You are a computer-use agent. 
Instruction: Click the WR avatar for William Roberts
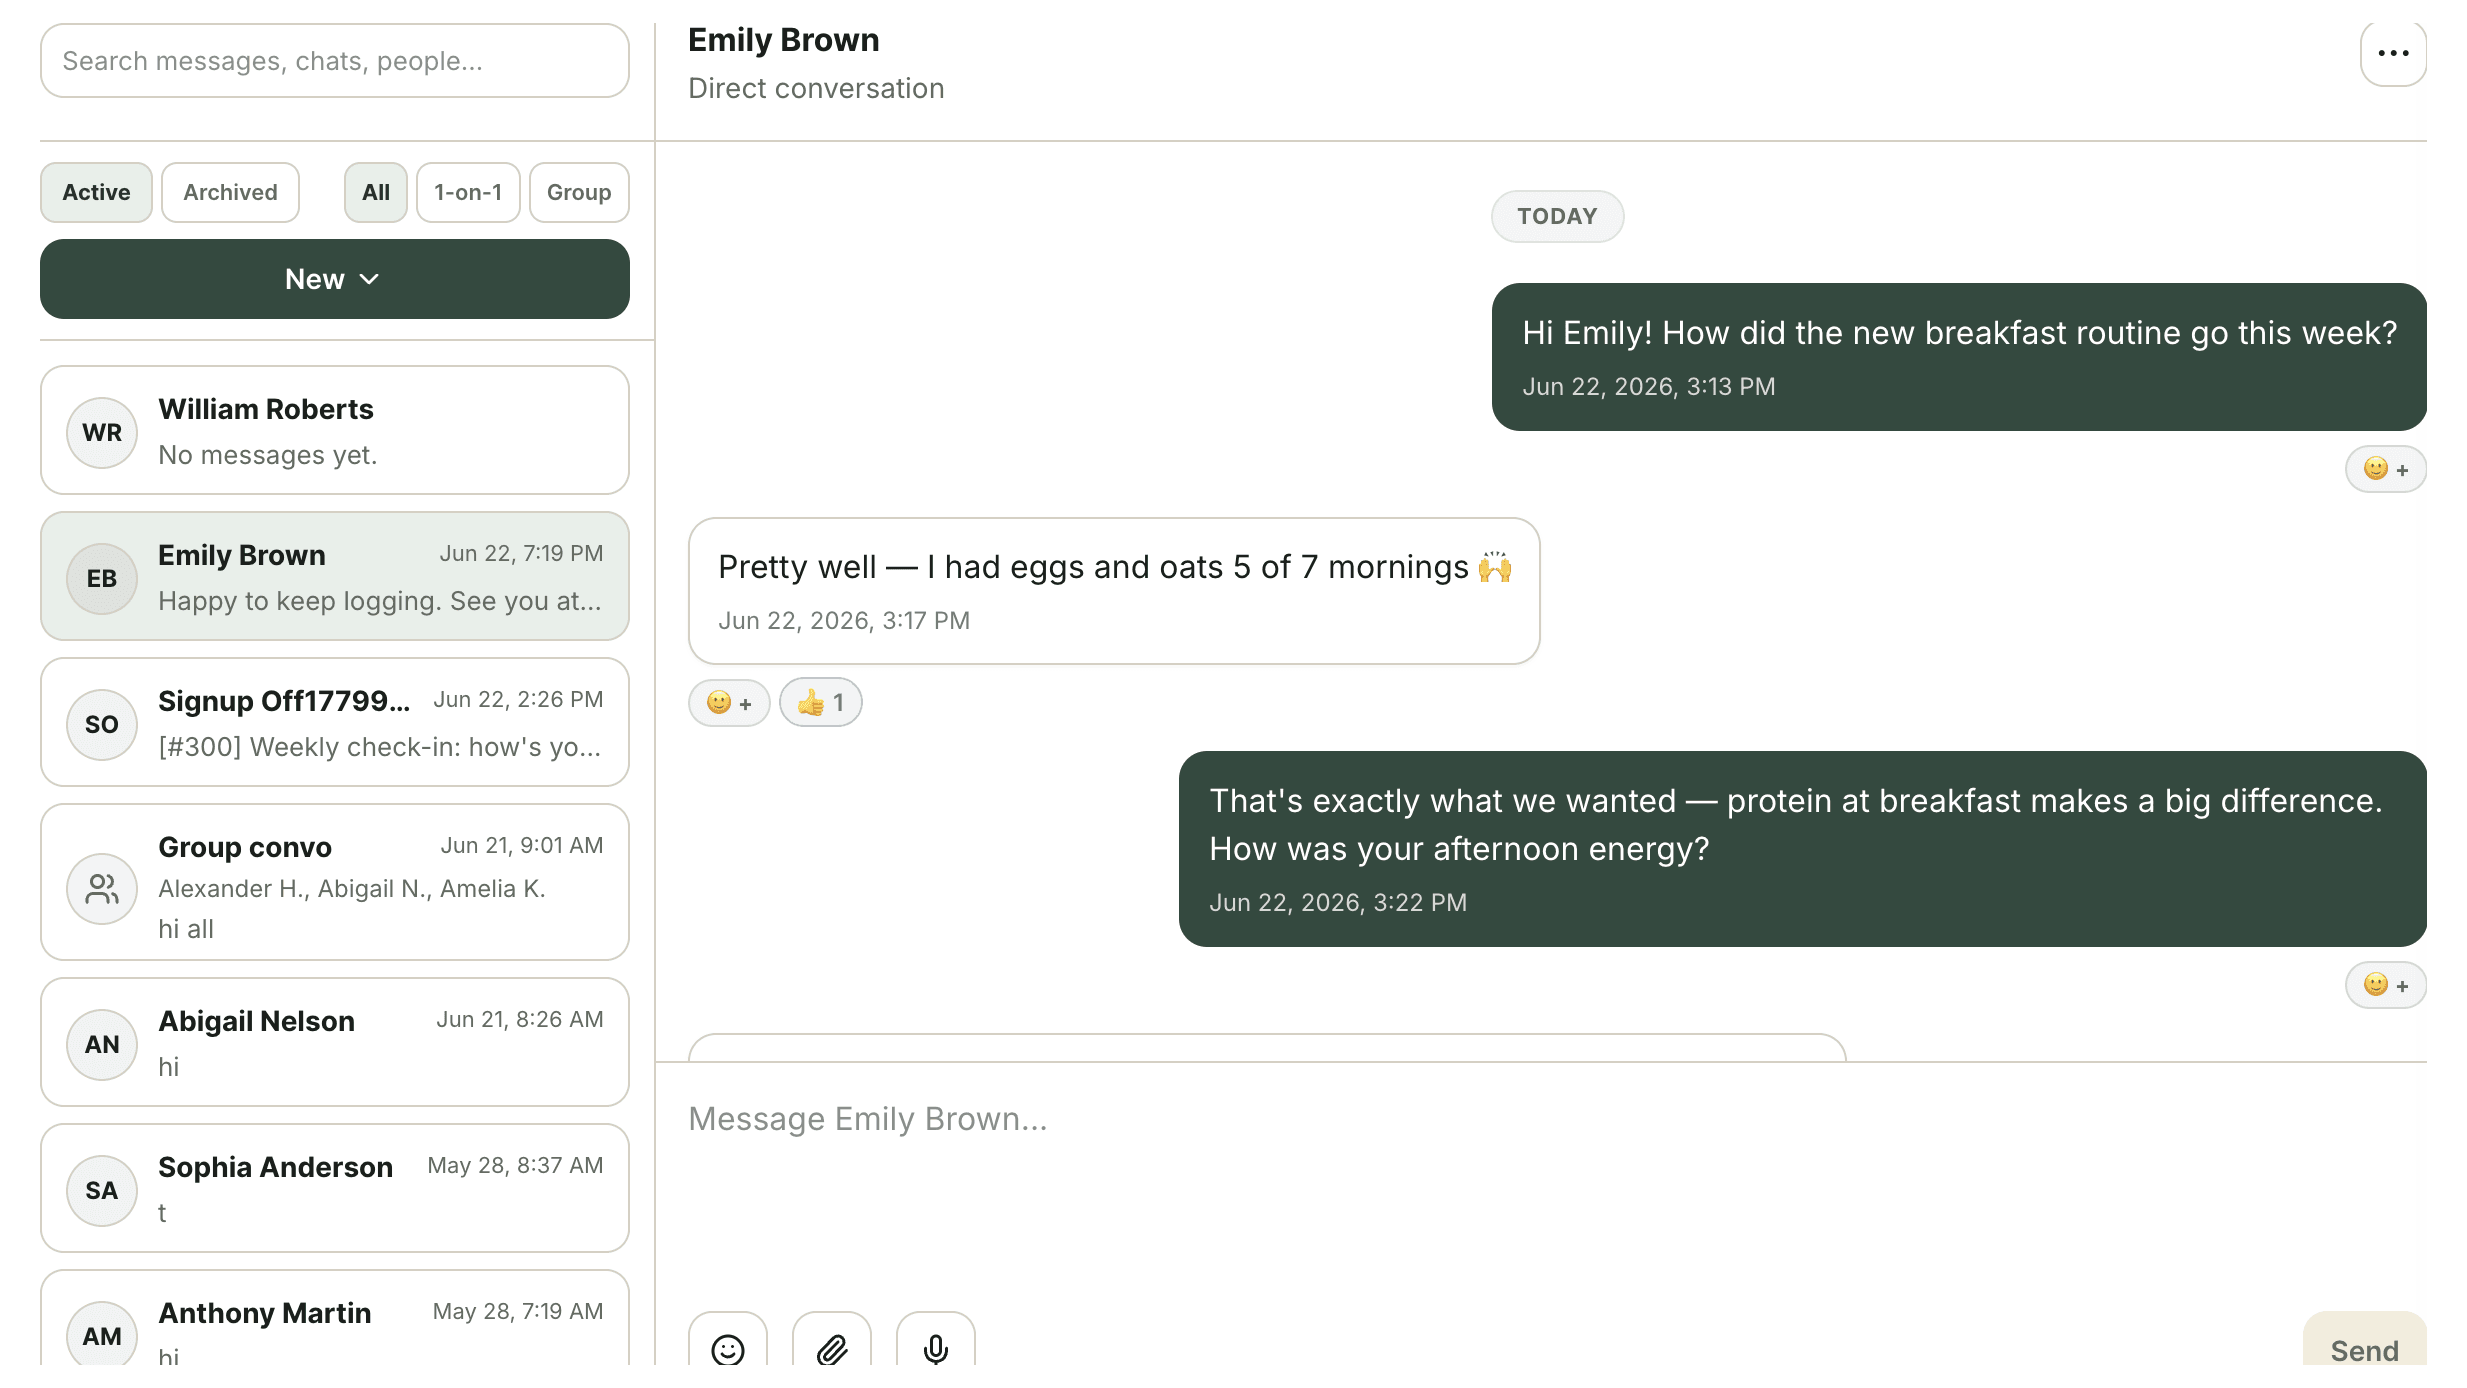click(102, 432)
